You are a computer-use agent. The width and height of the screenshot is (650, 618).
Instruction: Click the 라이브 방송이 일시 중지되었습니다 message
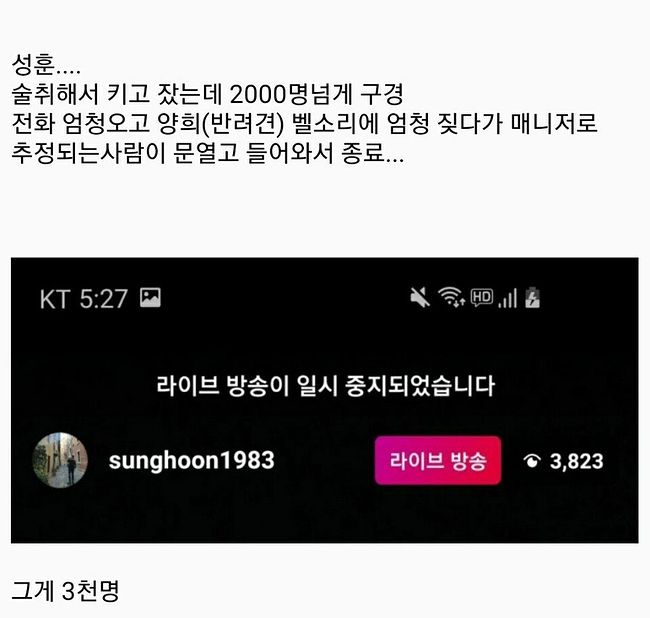[325, 385]
